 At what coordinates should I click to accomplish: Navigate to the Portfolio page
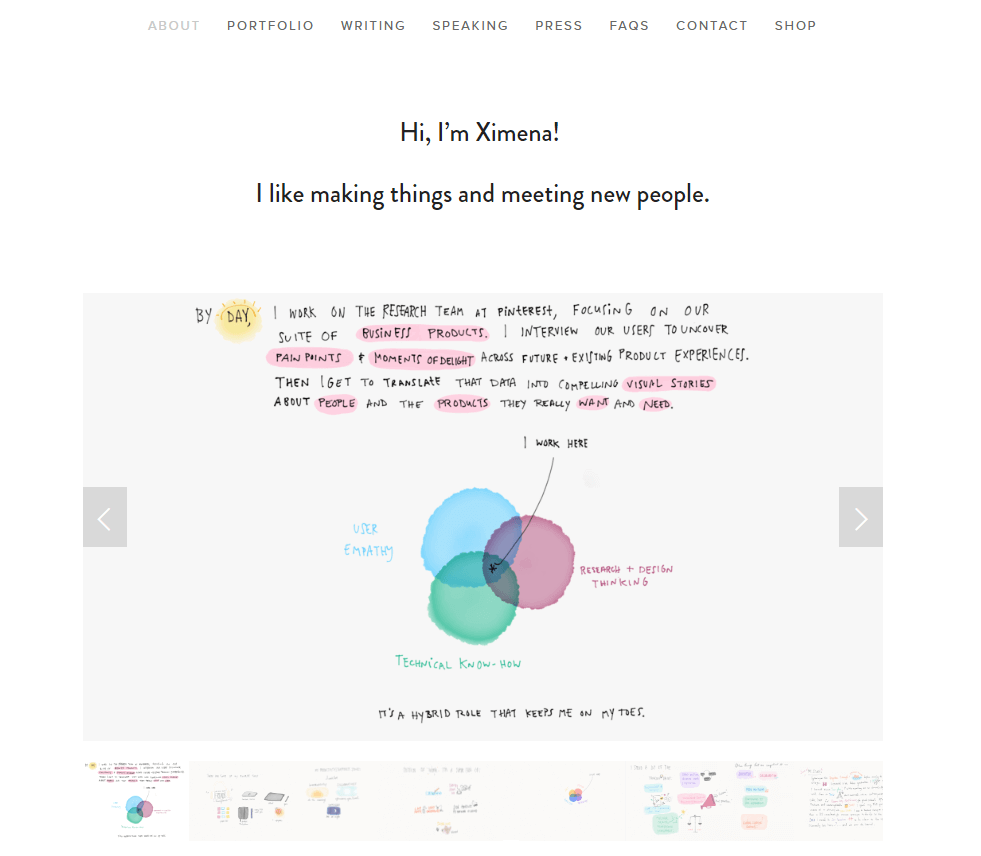point(270,26)
